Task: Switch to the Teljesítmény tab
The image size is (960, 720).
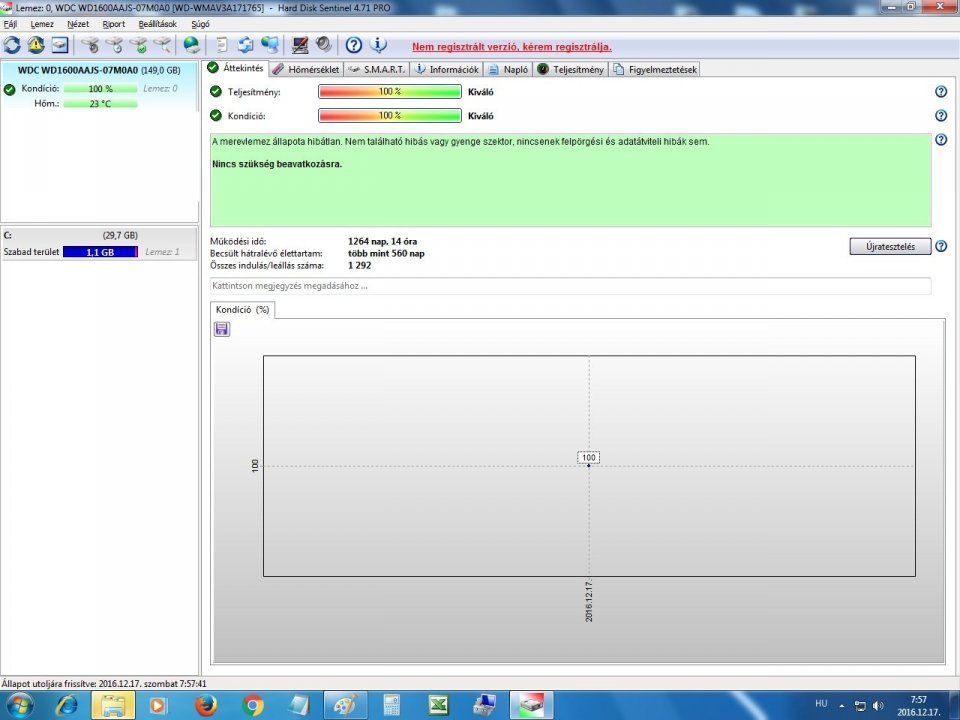Action: coord(571,69)
